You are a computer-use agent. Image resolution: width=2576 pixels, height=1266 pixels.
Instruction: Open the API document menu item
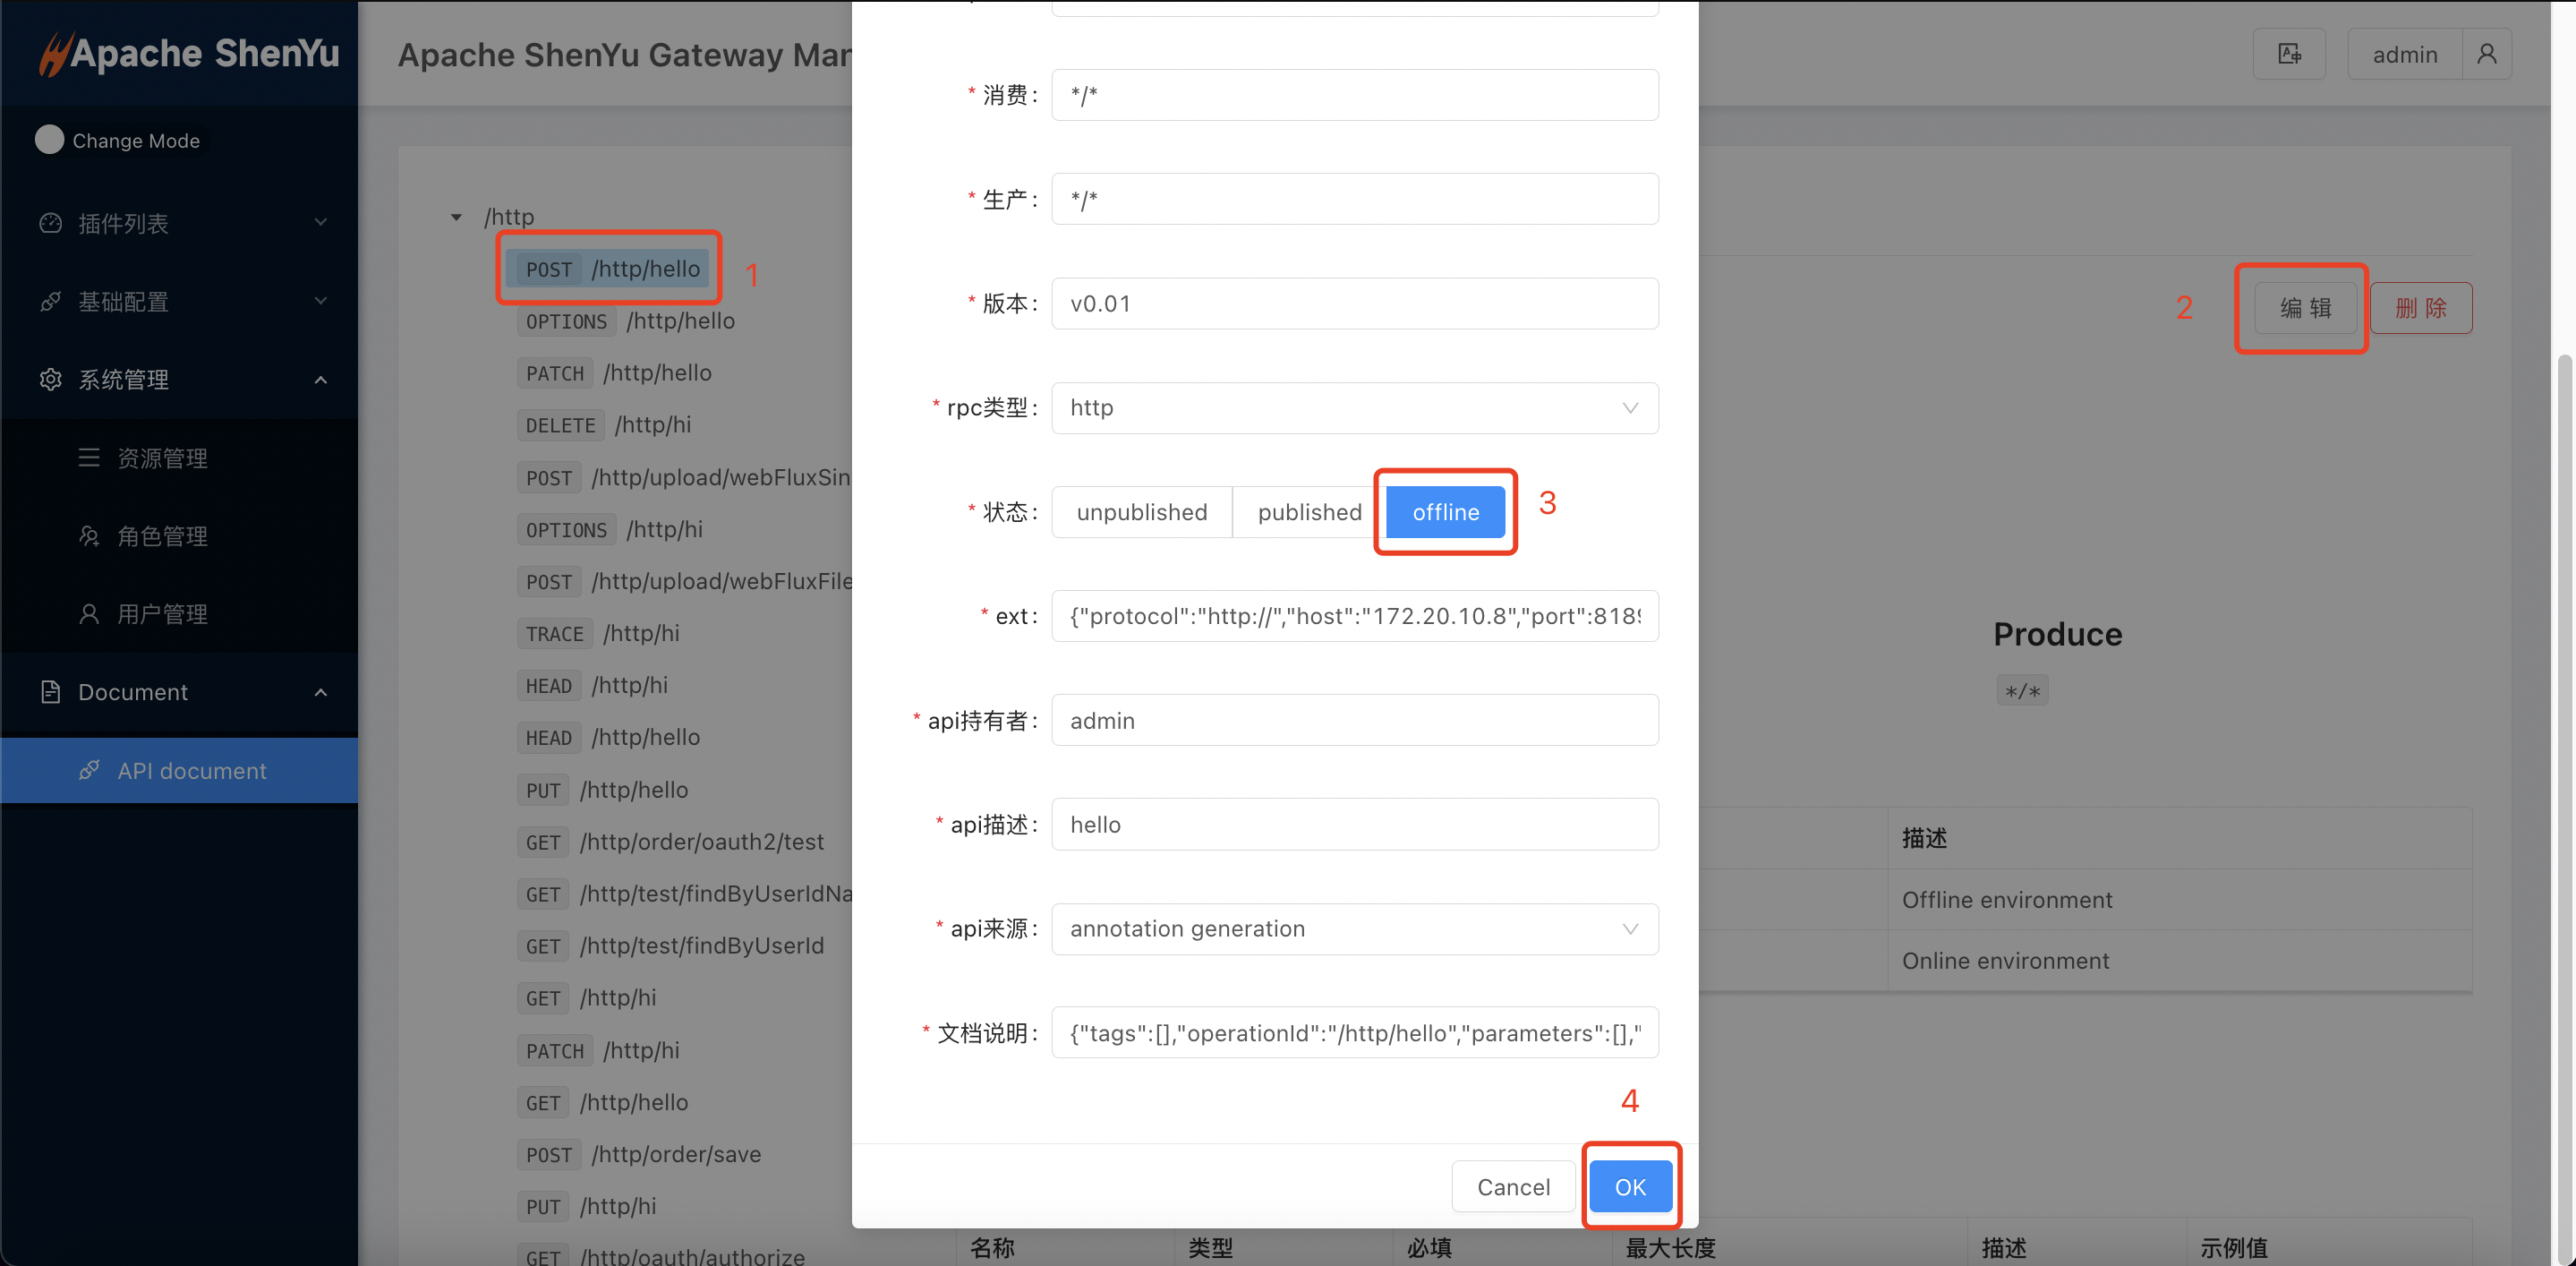[191, 771]
